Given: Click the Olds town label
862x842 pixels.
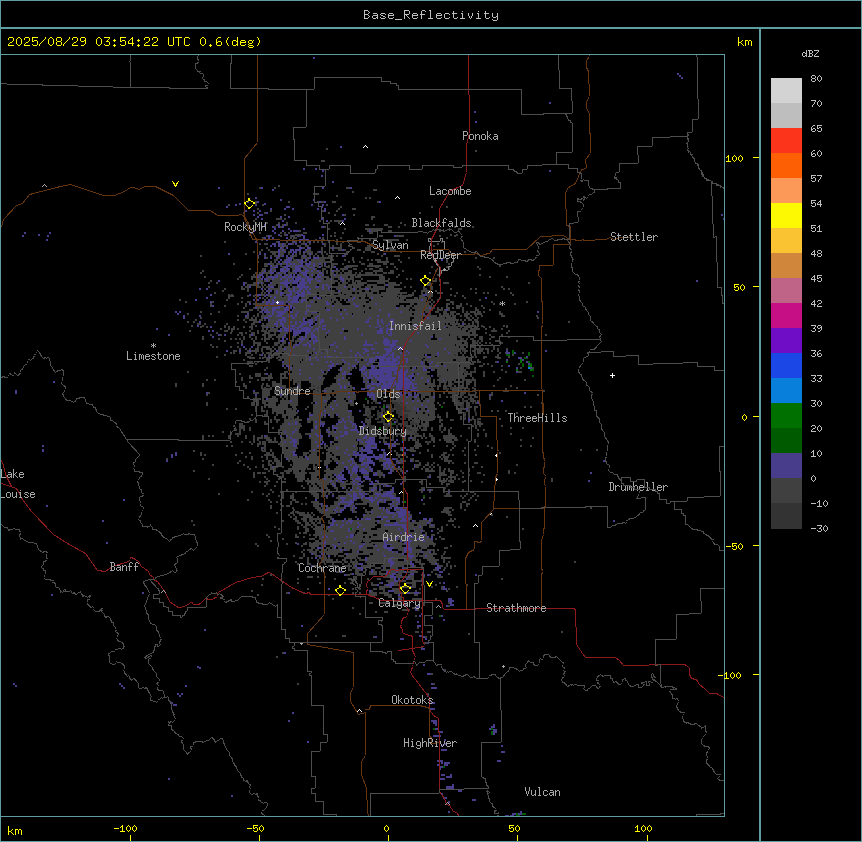Looking at the screenshot, I should pyautogui.click(x=388, y=394).
